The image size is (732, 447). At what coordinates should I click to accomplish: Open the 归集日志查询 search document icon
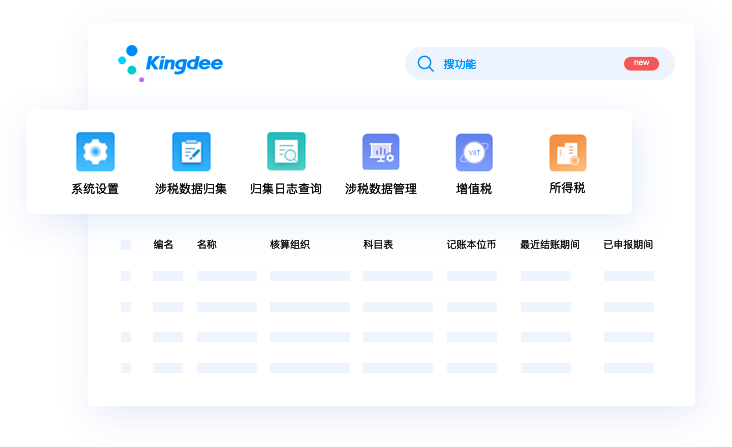tap(286, 152)
